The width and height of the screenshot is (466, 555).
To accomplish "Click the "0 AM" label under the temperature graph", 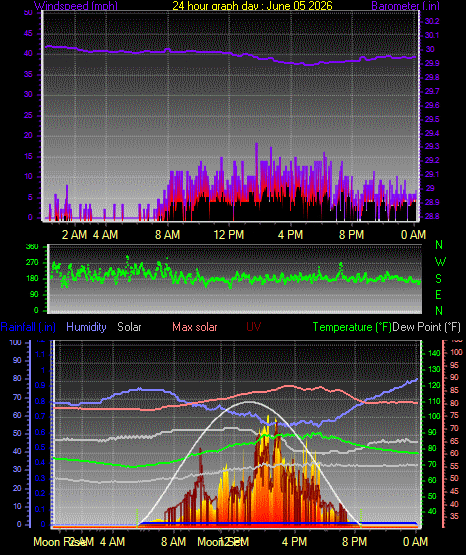I will click(x=415, y=542).
